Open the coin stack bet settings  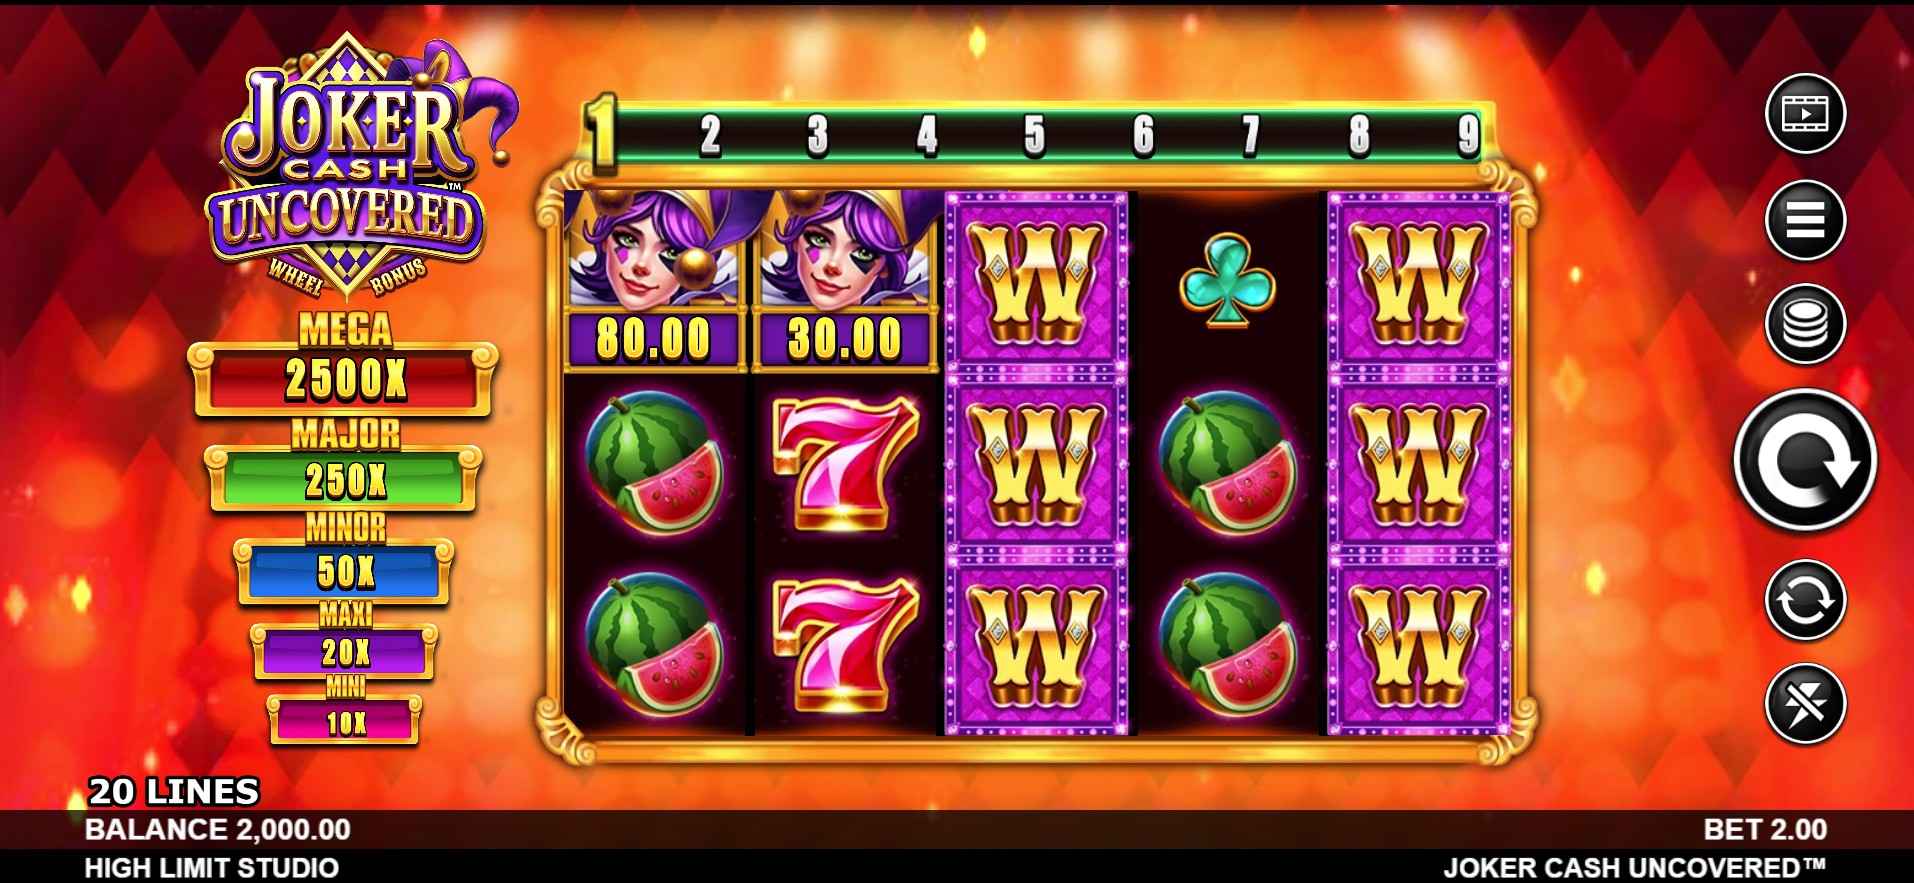pyautogui.click(x=1805, y=324)
